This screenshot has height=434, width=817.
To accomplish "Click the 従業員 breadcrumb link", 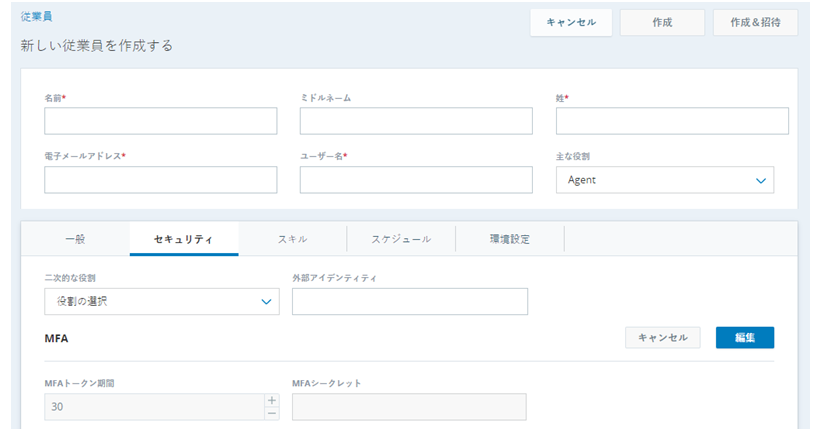I will (36, 17).
